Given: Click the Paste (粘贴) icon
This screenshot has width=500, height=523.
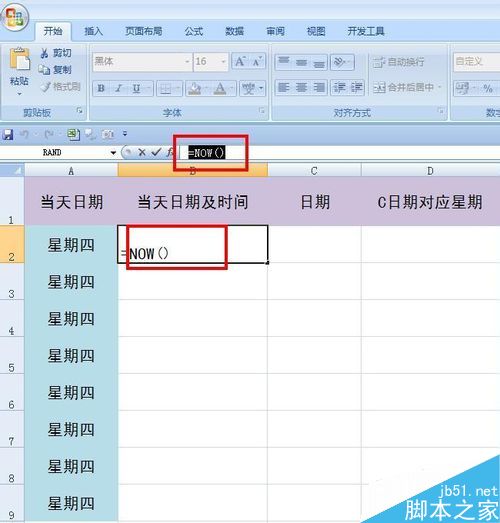Looking at the screenshot, I should [x=20, y=58].
